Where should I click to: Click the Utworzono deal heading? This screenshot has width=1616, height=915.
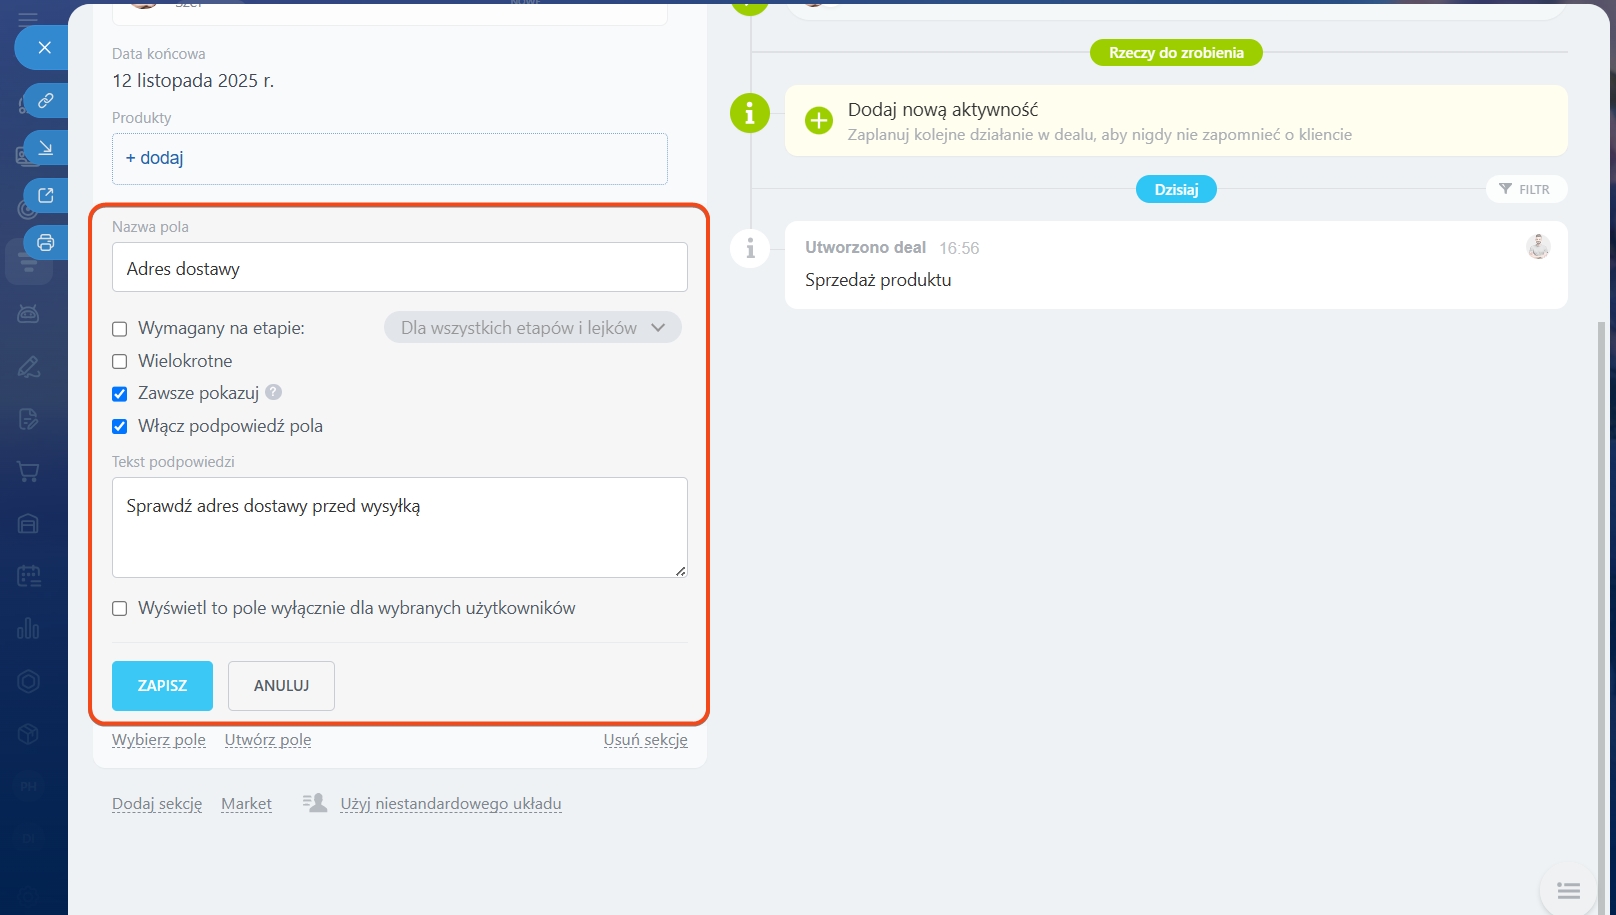tap(866, 248)
